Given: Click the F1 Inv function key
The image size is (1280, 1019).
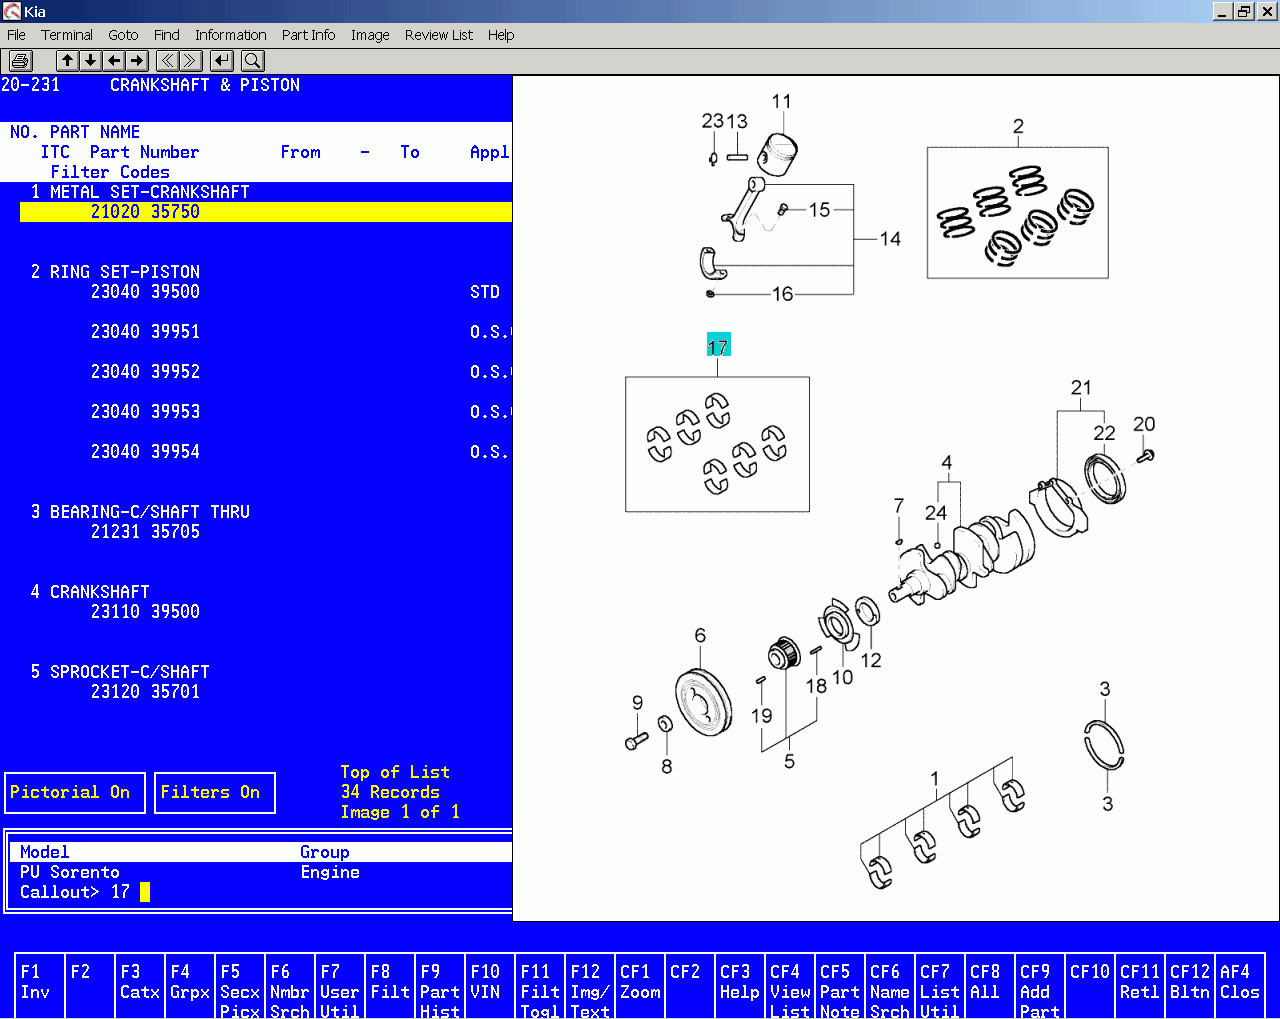Looking at the screenshot, I should tap(40, 988).
